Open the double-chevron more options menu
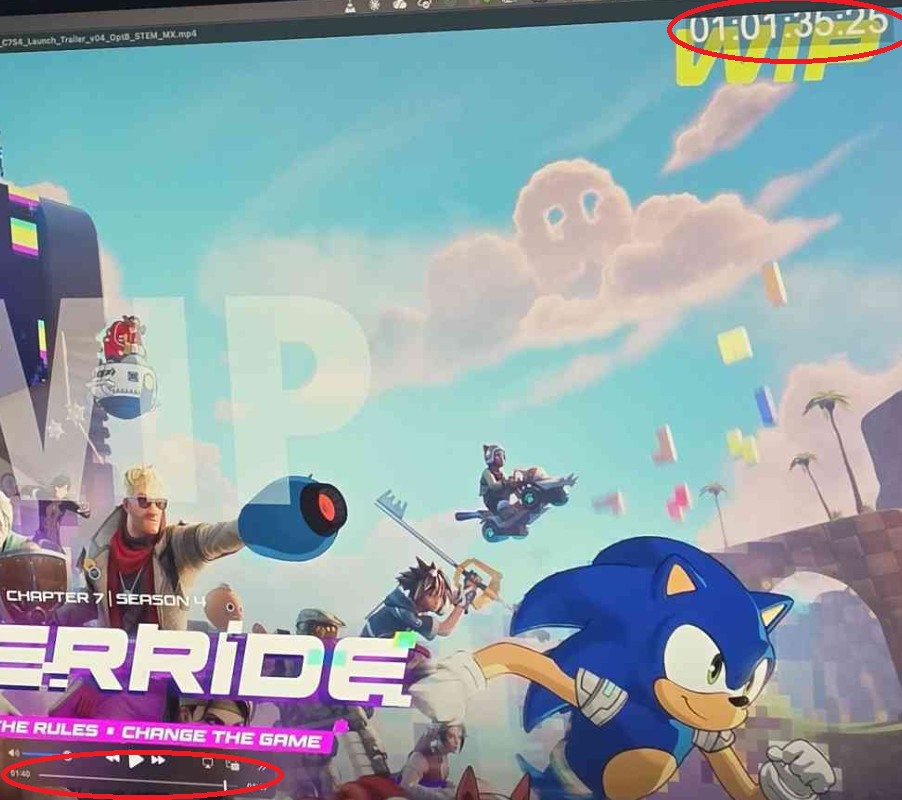 coord(262,768)
